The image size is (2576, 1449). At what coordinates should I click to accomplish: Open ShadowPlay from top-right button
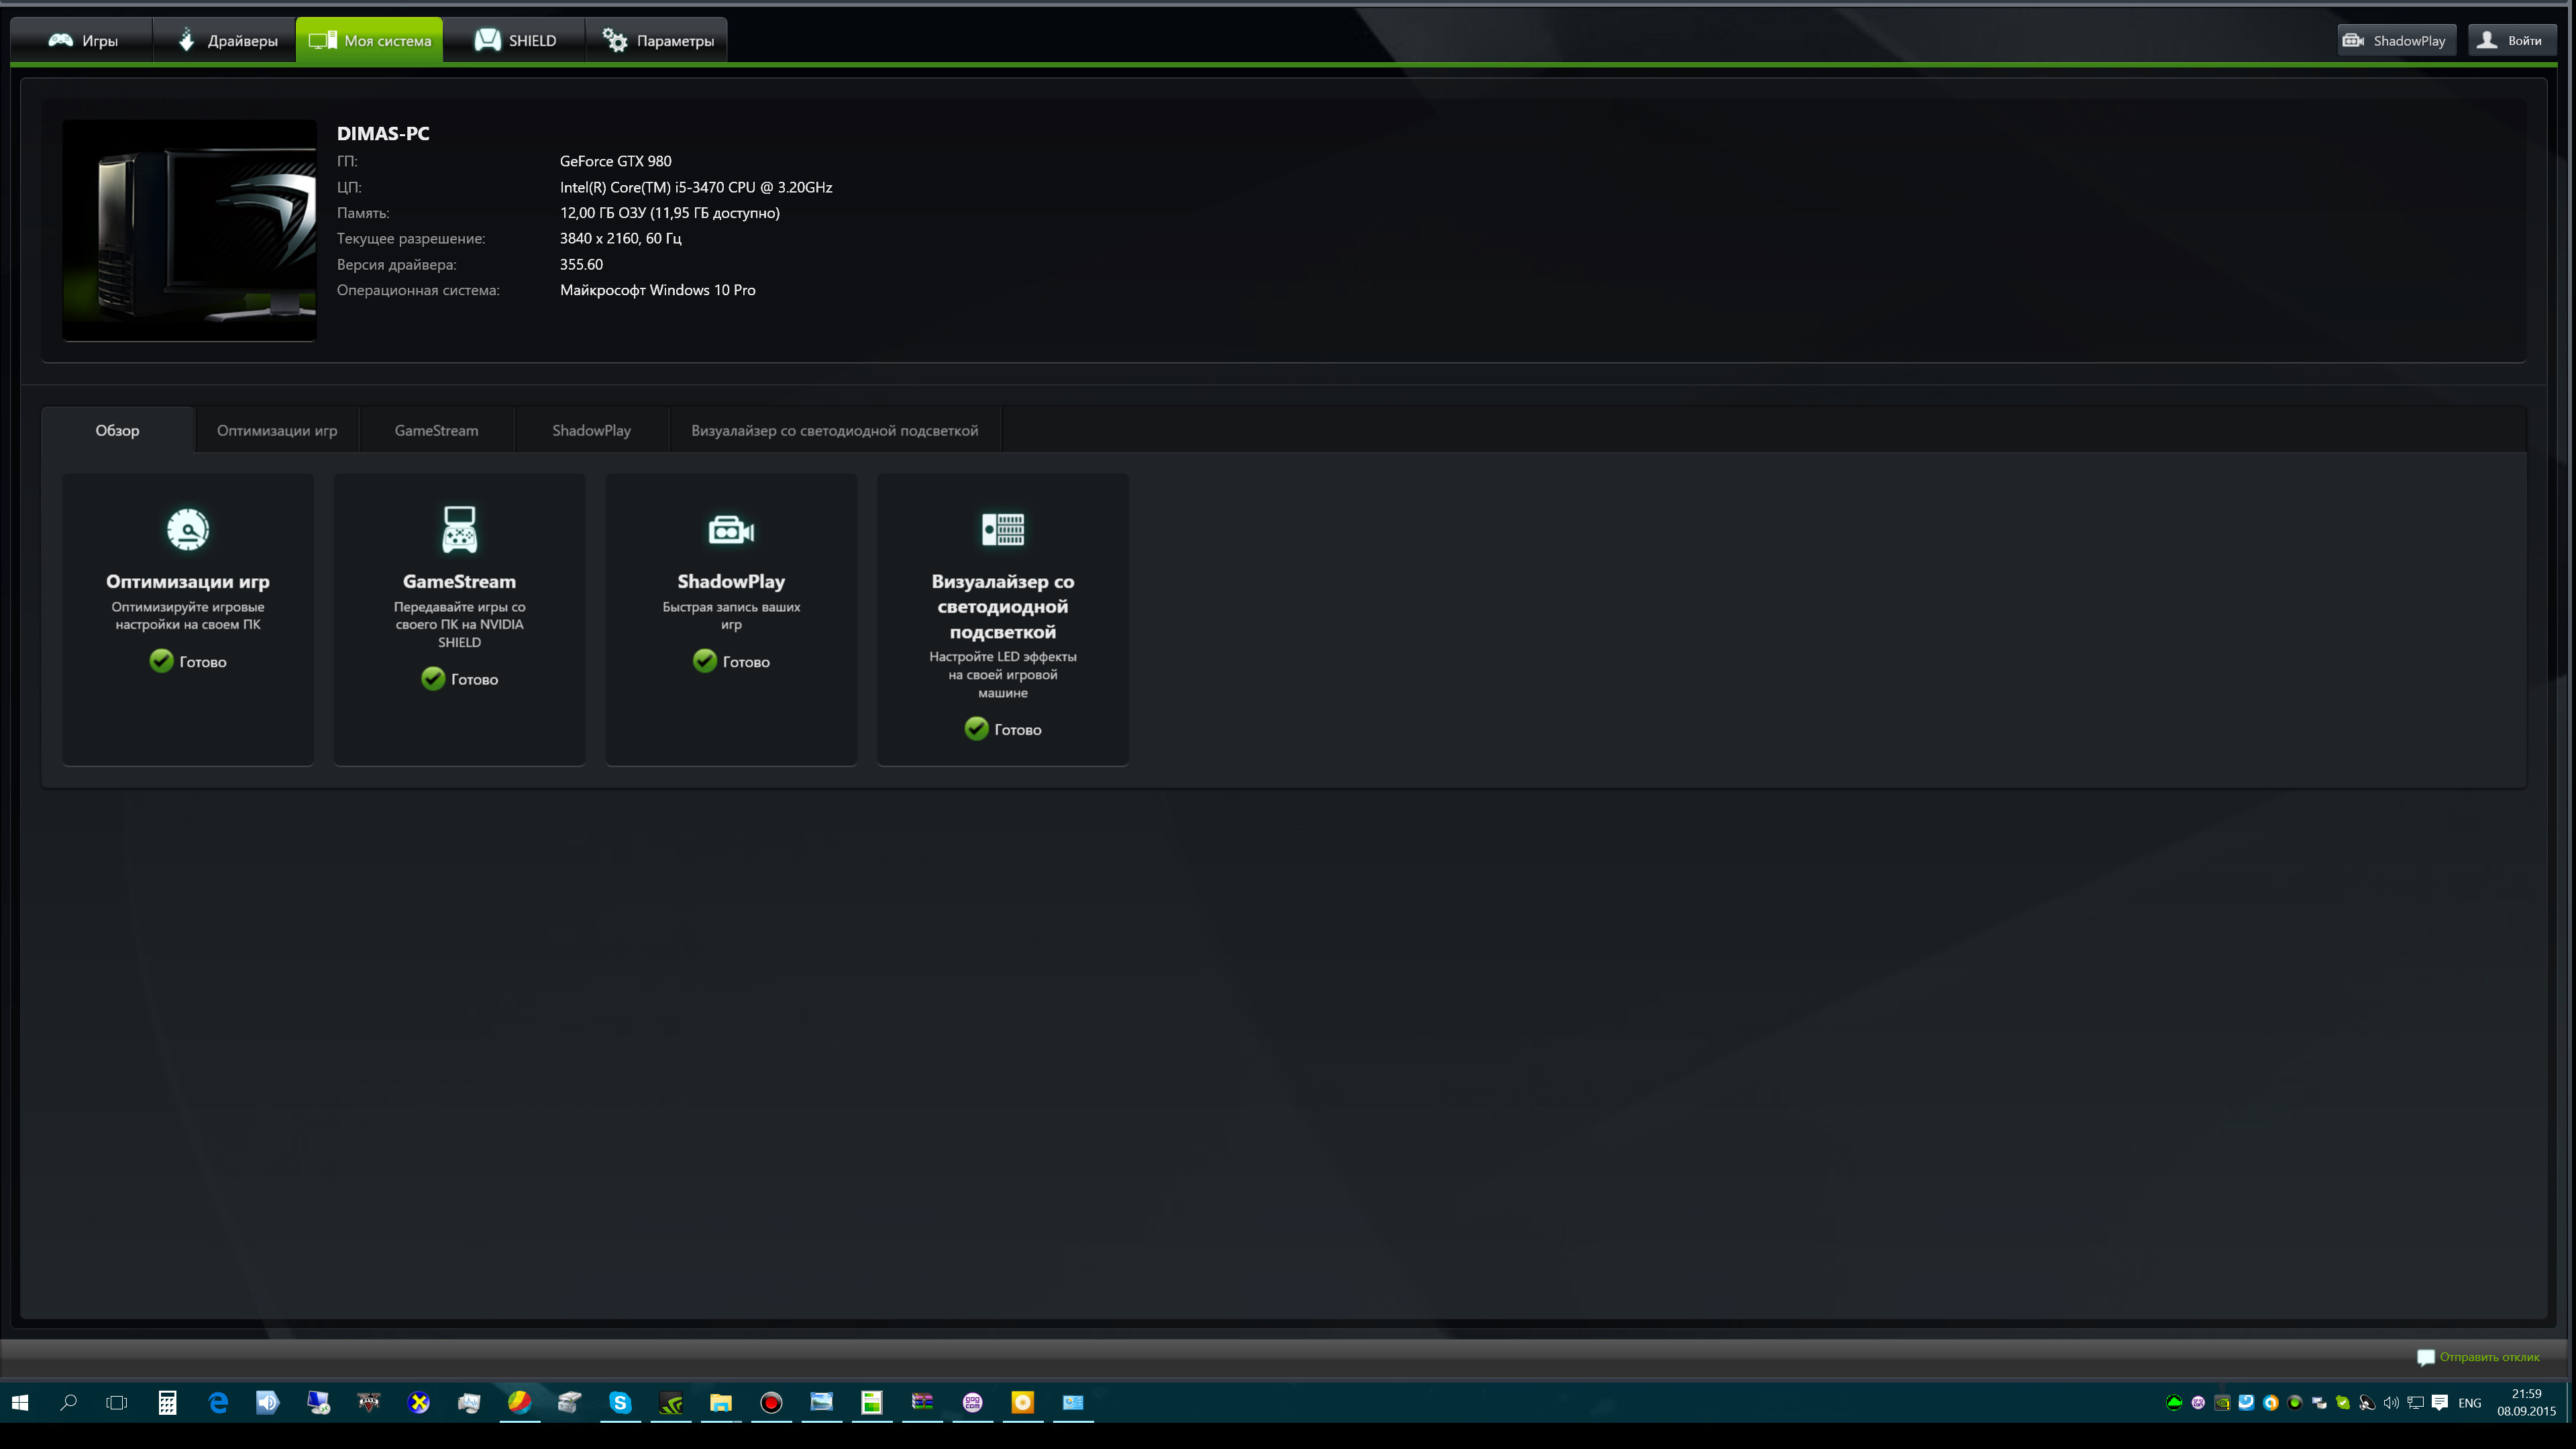2396,40
